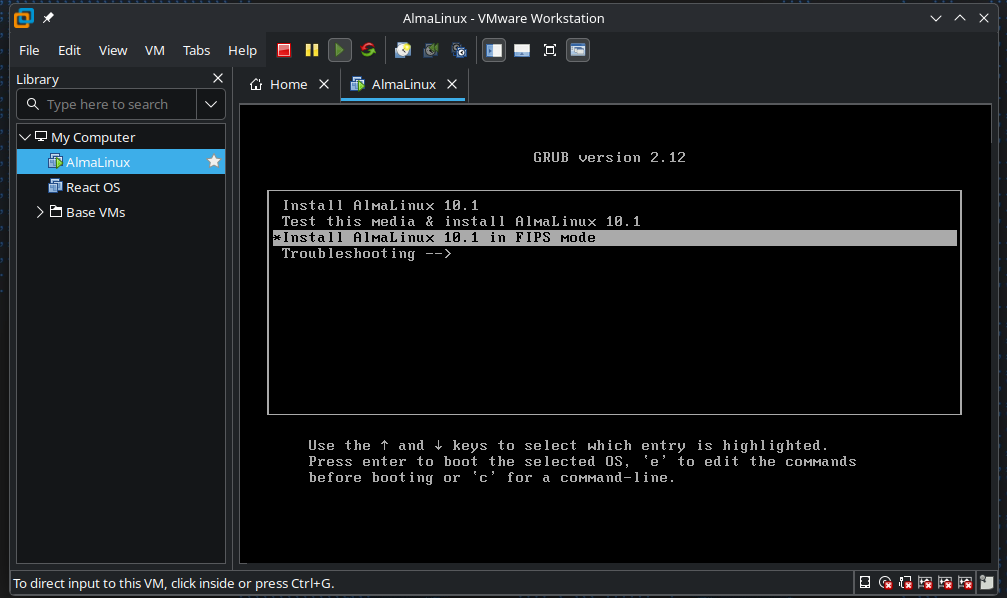The height and width of the screenshot is (598, 1007).
Task: Click the CD/DVD drive status icon
Action: tap(885, 582)
